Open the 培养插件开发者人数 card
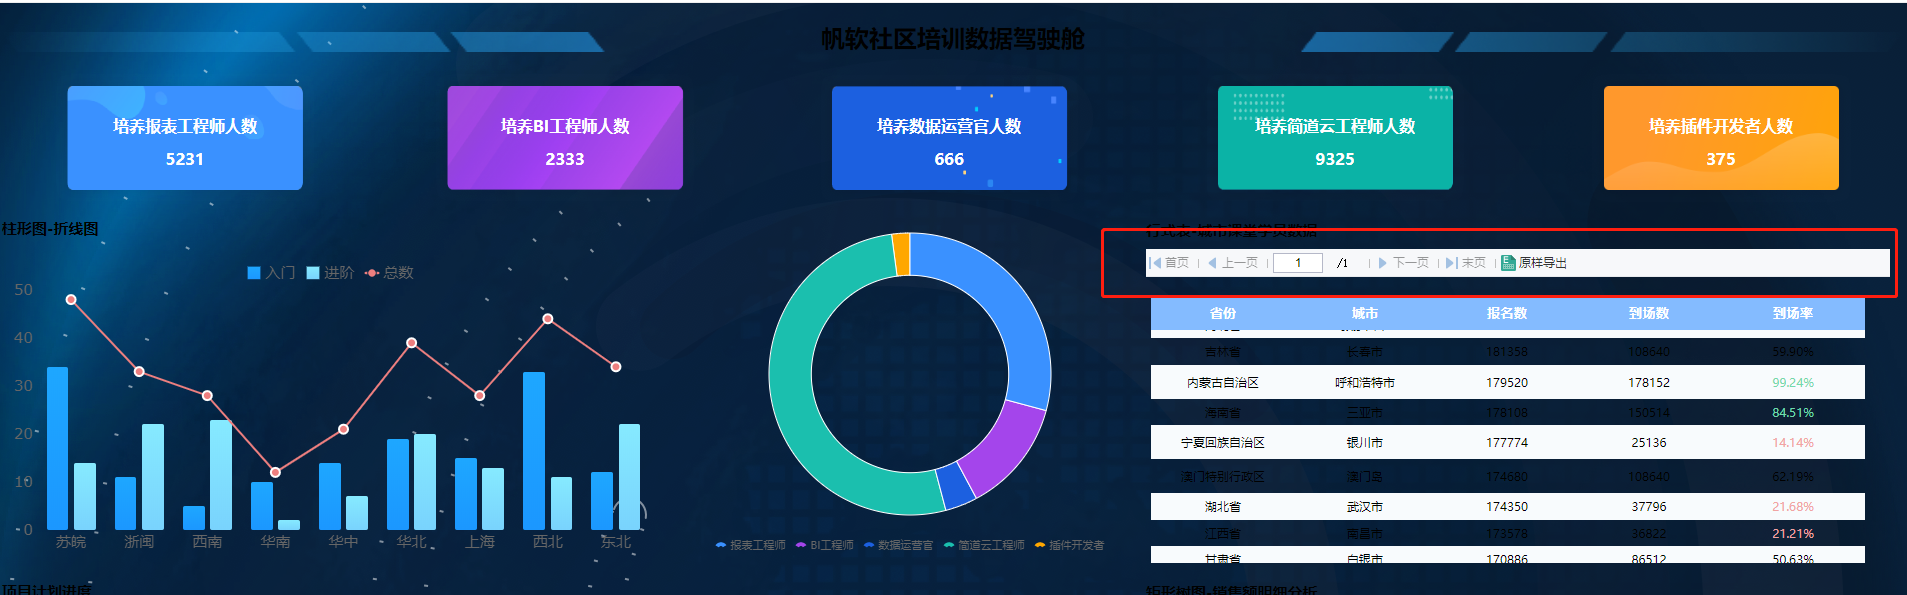Image resolution: width=1907 pixels, height=595 pixels. pyautogui.click(x=1721, y=138)
